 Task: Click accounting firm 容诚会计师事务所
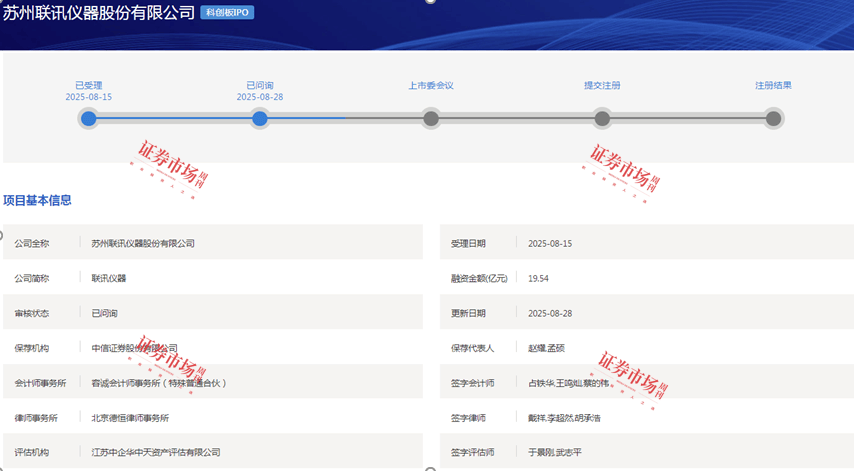point(160,383)
